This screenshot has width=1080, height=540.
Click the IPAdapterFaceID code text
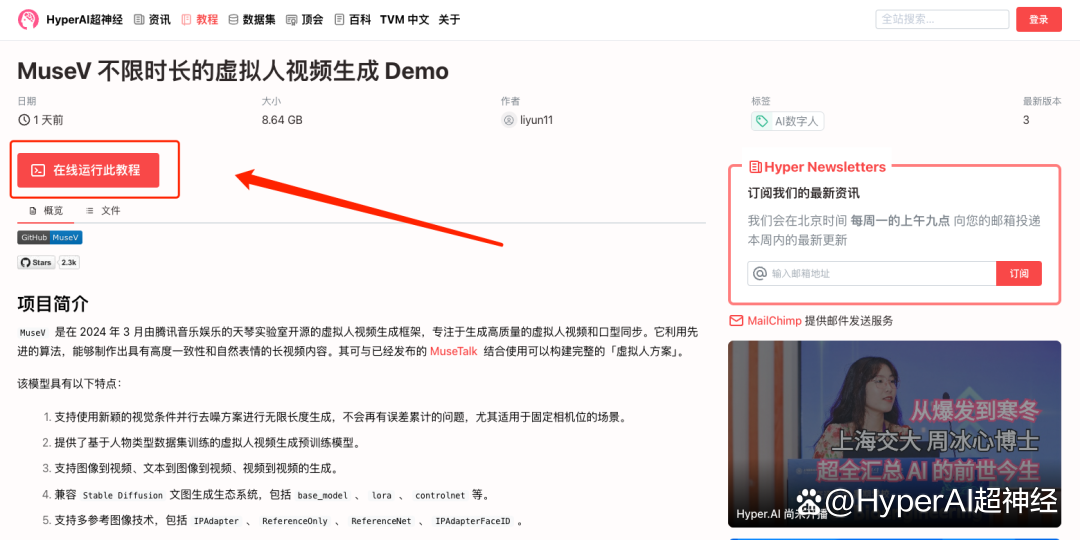[x=472, y=521]
